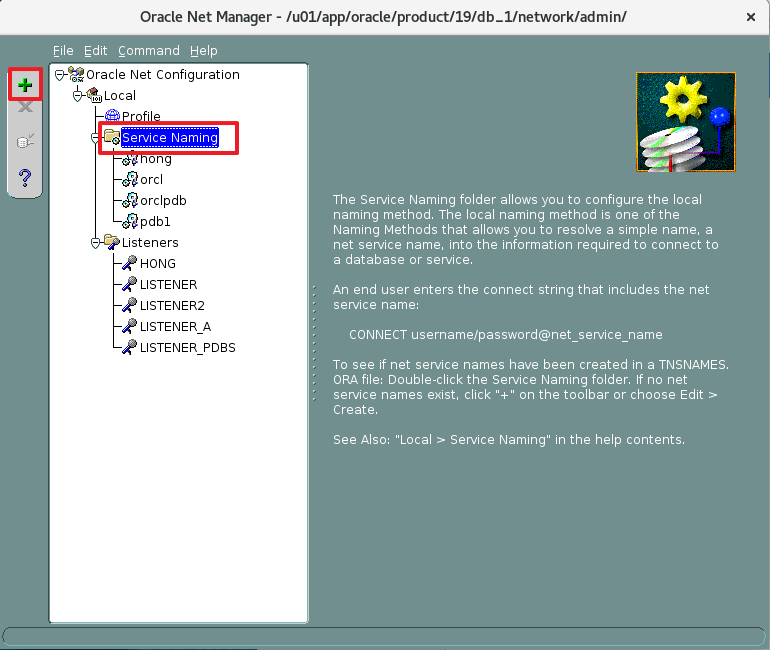Select the pdb1 net service name

tap(155, 222)
